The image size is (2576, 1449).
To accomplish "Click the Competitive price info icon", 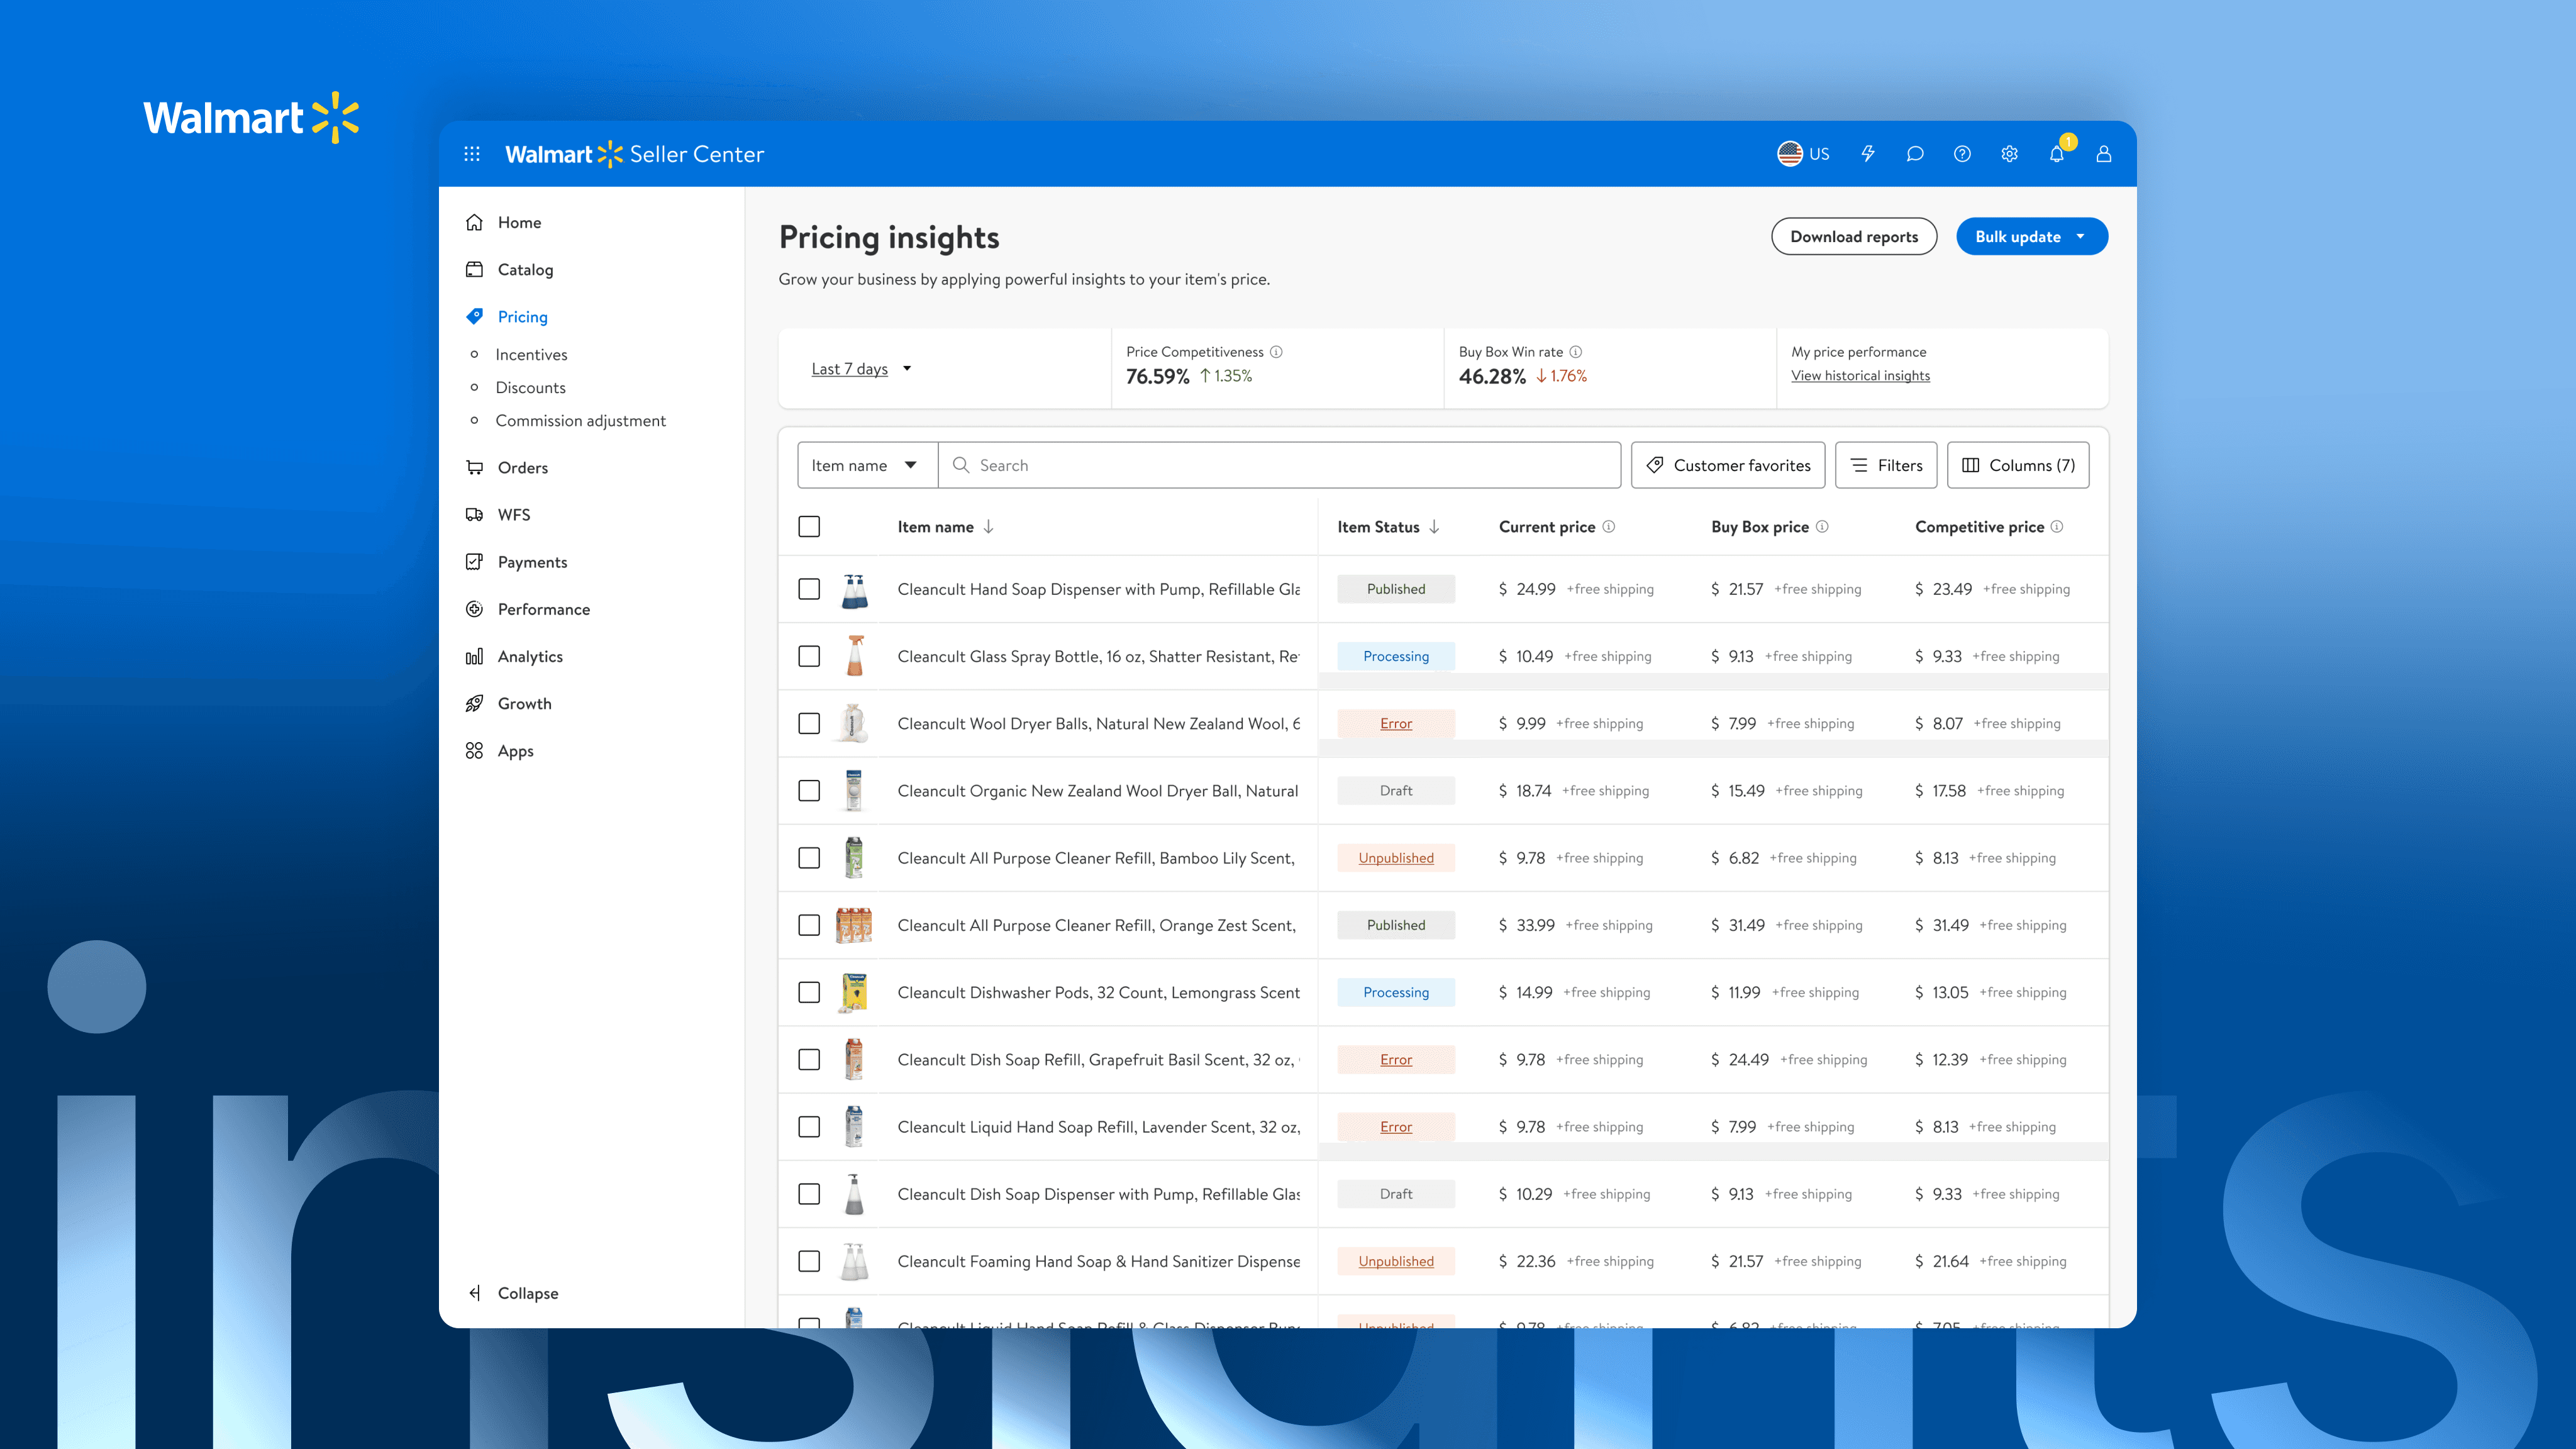I will 2057,527.
